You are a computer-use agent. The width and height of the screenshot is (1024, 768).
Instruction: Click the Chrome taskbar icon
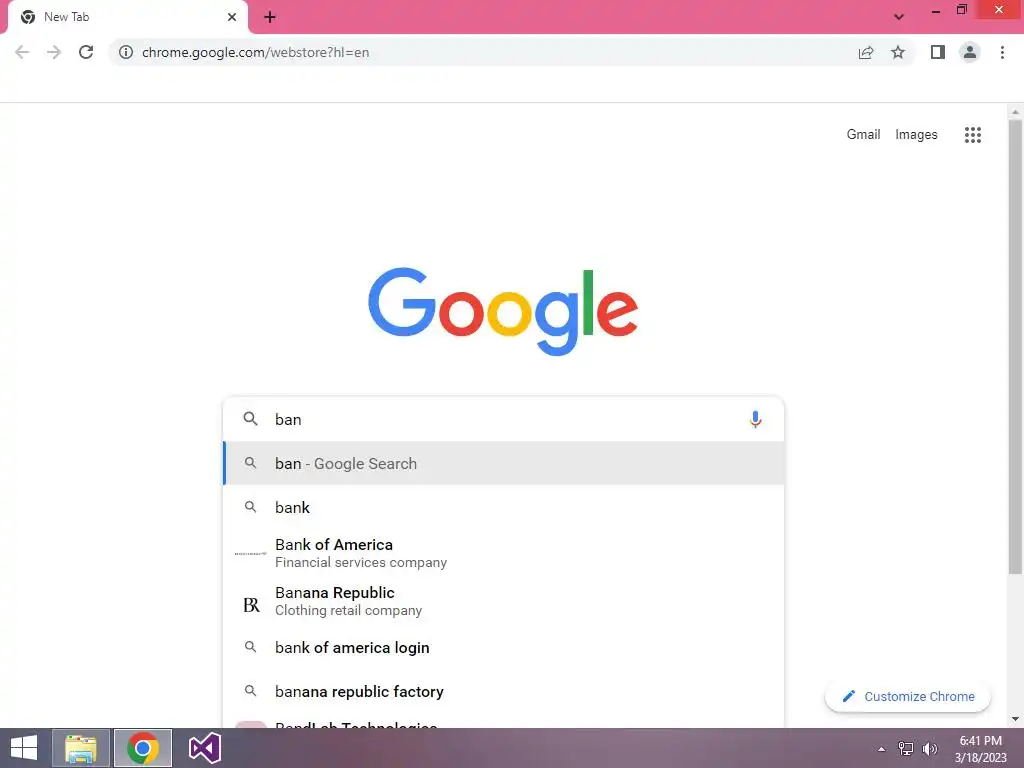click(x=143, y=748)
